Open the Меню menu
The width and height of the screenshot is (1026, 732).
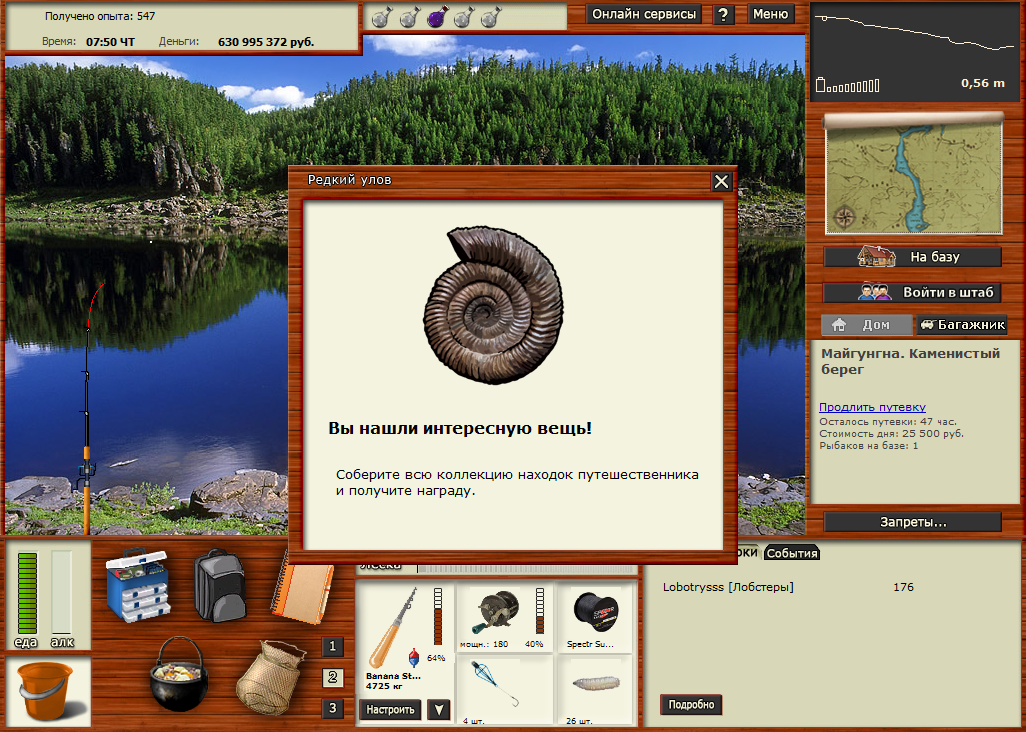tap(770, 14)
